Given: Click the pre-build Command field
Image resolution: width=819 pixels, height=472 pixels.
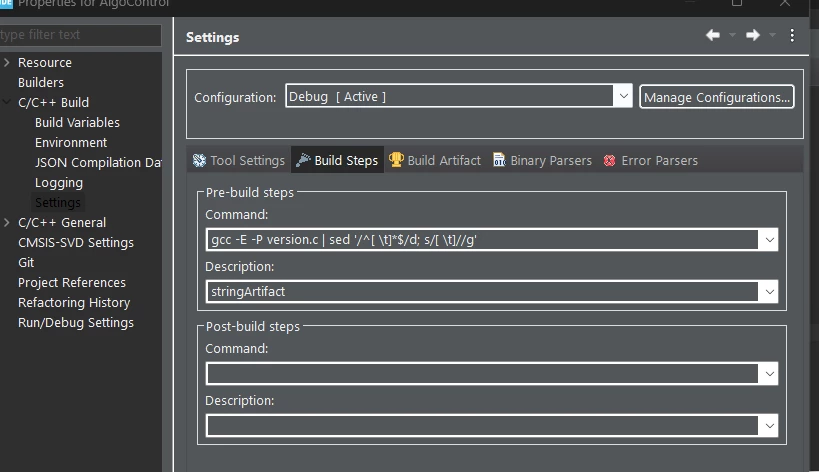Looking at the screenshot, I should click(x=482, y=240).
